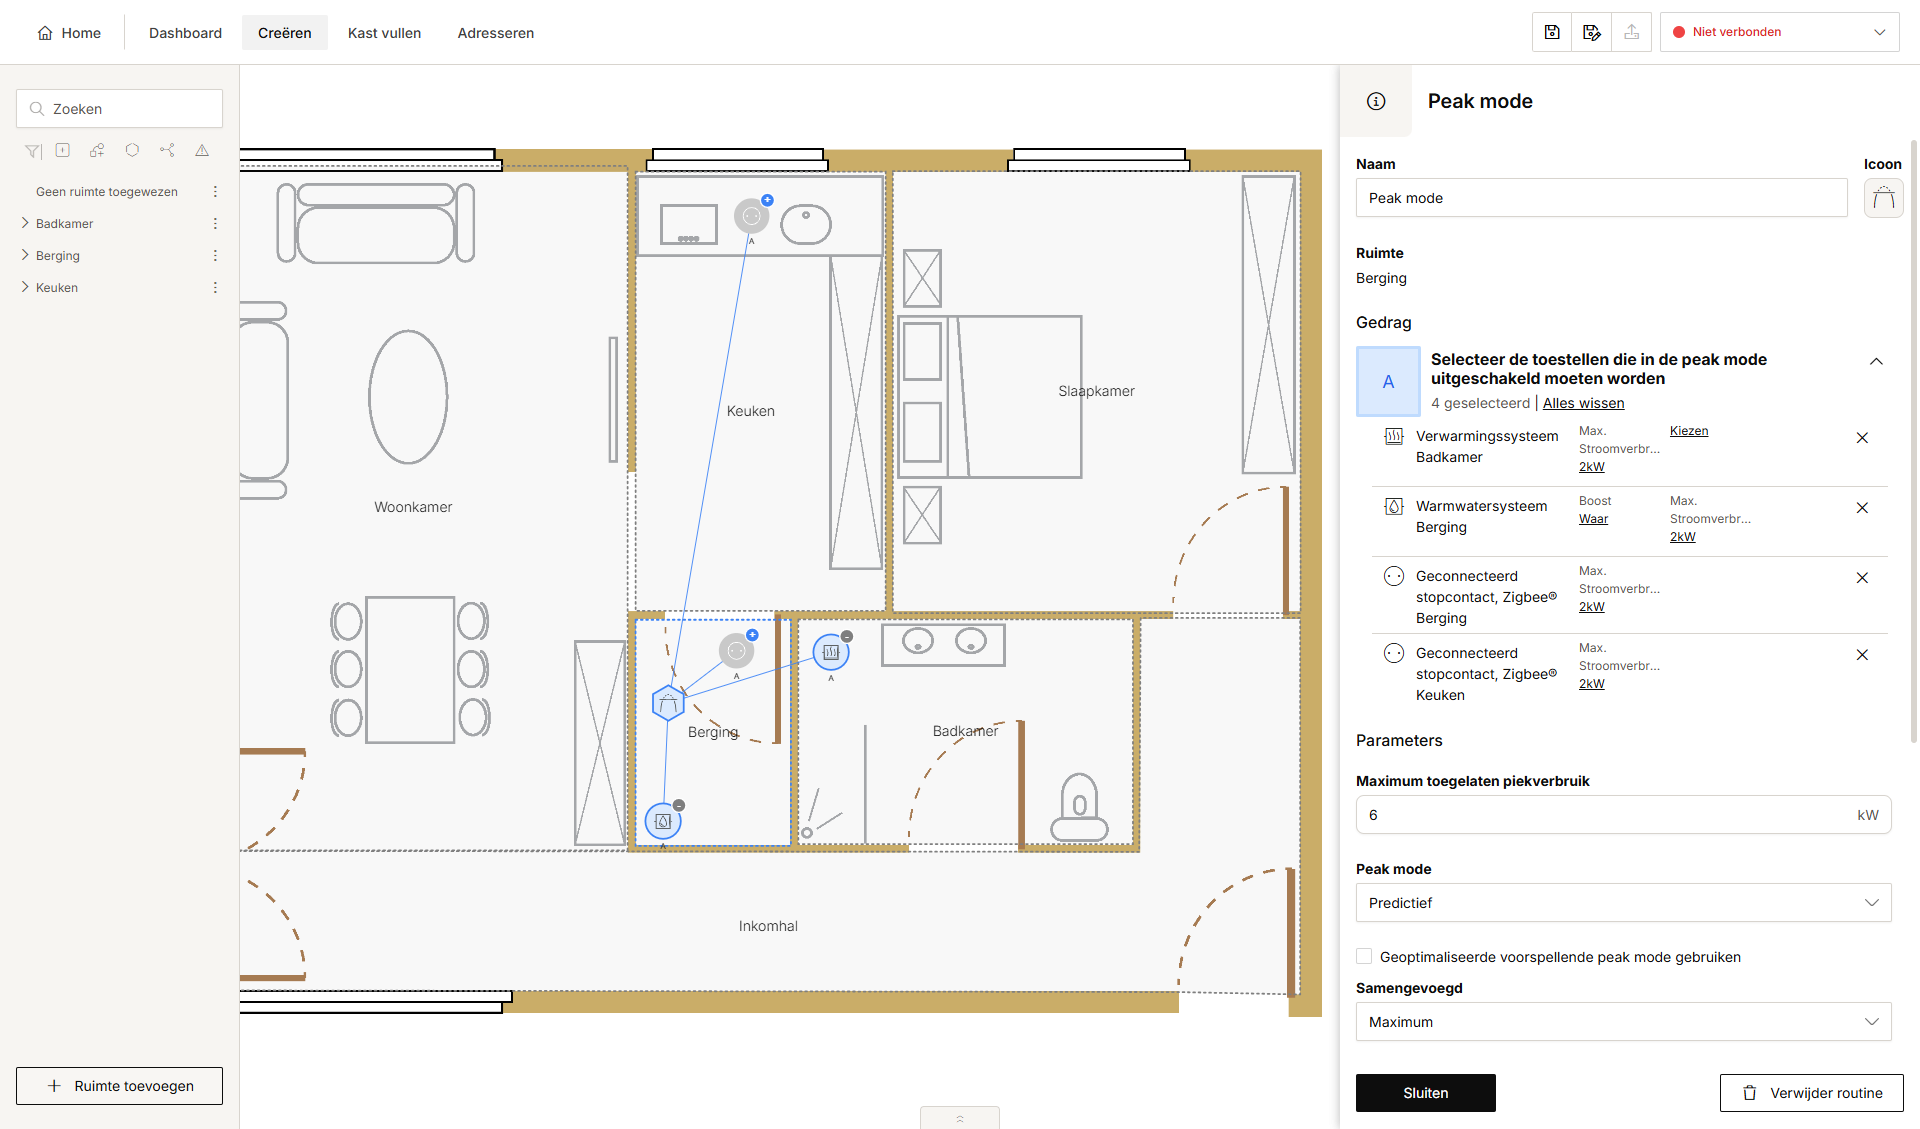This screenshot has width=1920, height=1129.
Task: Click the filter funnel icon
Action: click(33, 151)
